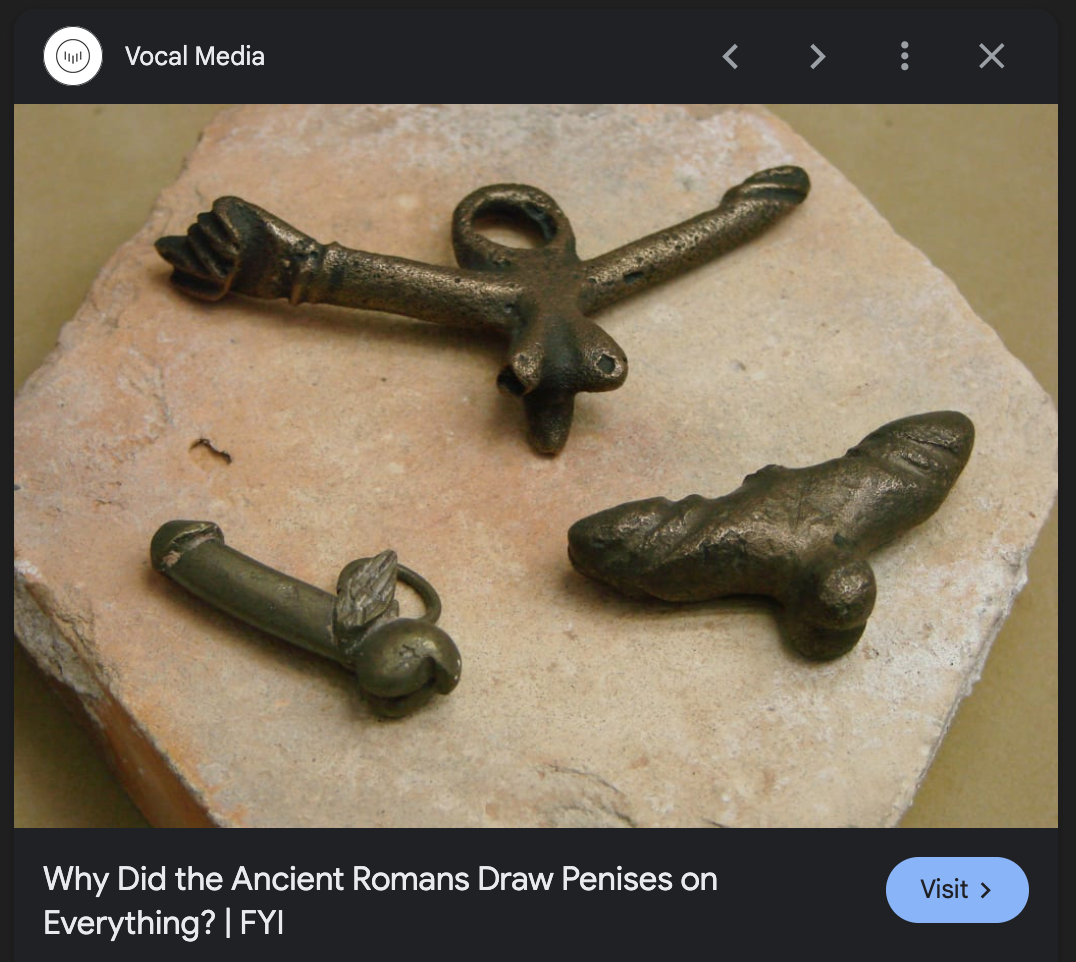Click the small dark mark on the tile

click(x=211, y=449)
